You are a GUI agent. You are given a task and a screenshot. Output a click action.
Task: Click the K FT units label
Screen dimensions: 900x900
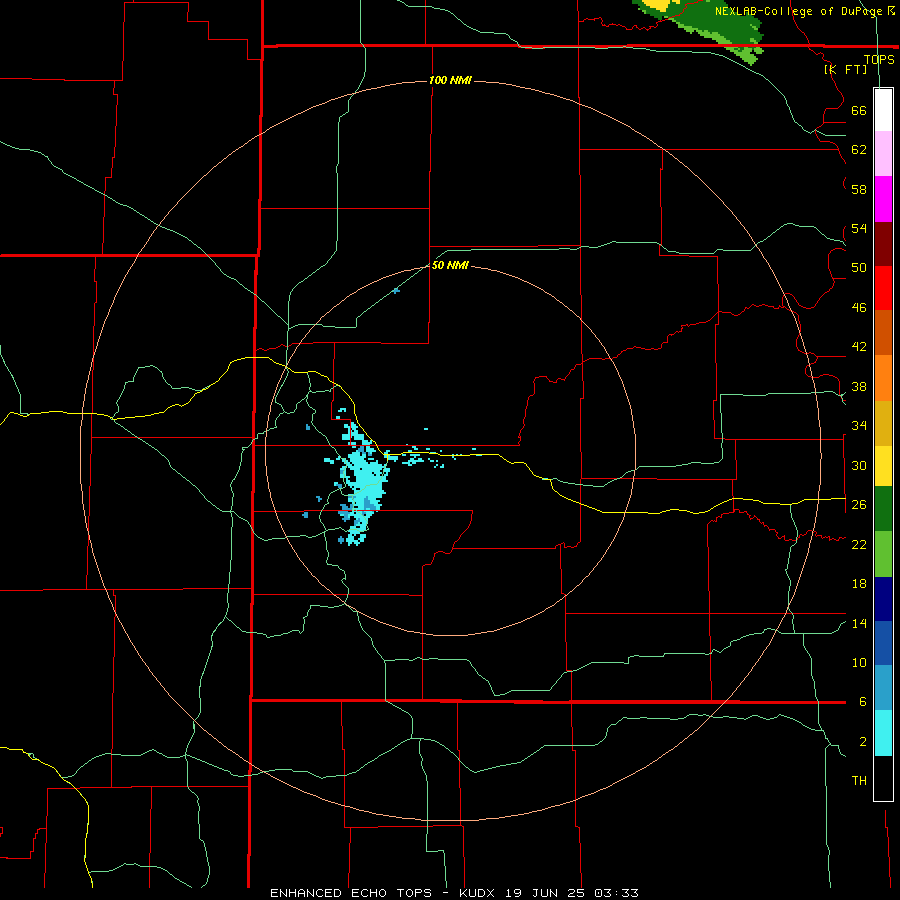click(845, 69)
